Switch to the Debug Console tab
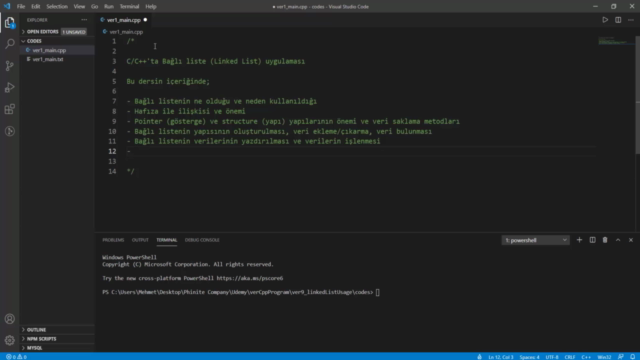The height and width of the screenshot is (360, 640). [202, 240]
